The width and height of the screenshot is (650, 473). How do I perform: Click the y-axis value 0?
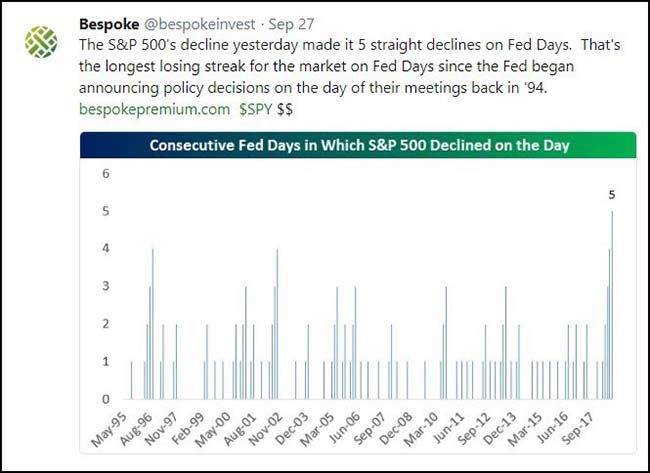104,399
